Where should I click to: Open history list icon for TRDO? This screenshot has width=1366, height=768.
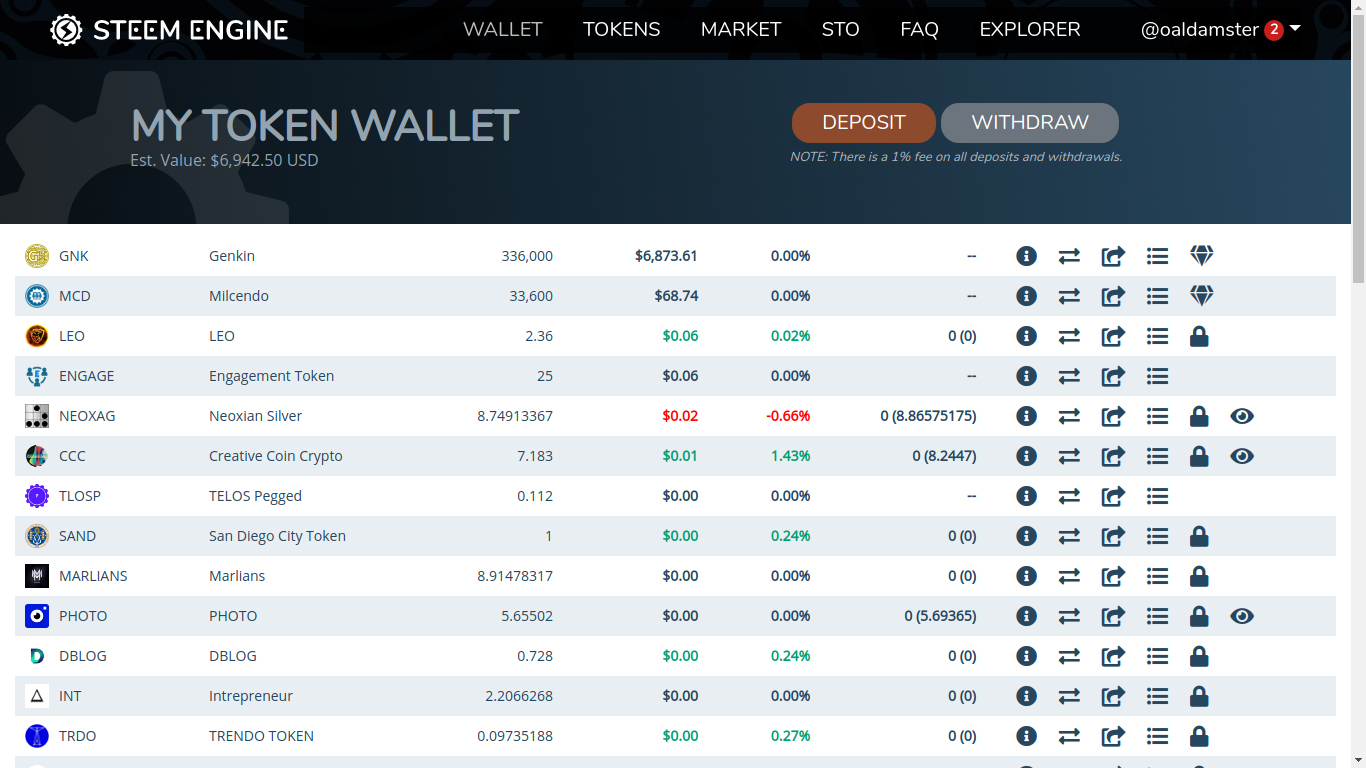[x=1157, y=736]
